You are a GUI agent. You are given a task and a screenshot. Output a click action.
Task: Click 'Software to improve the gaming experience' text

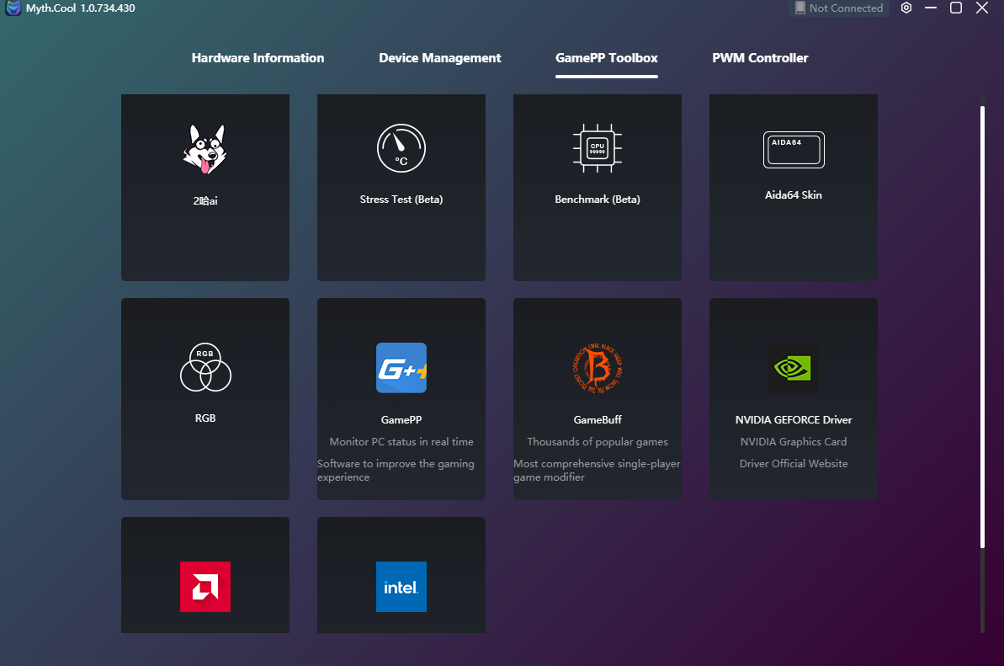point(396,470)
